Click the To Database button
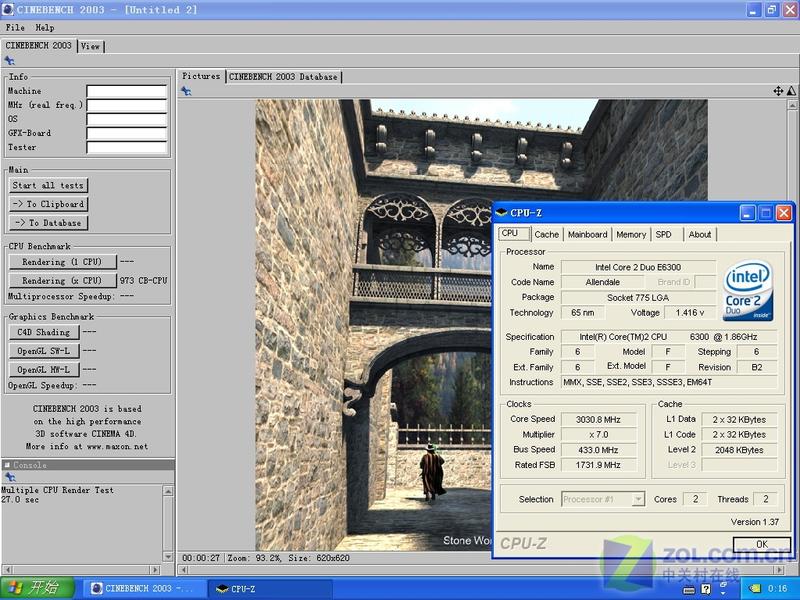This screenshot has width=800, height=600. click(x=48, y=223)
